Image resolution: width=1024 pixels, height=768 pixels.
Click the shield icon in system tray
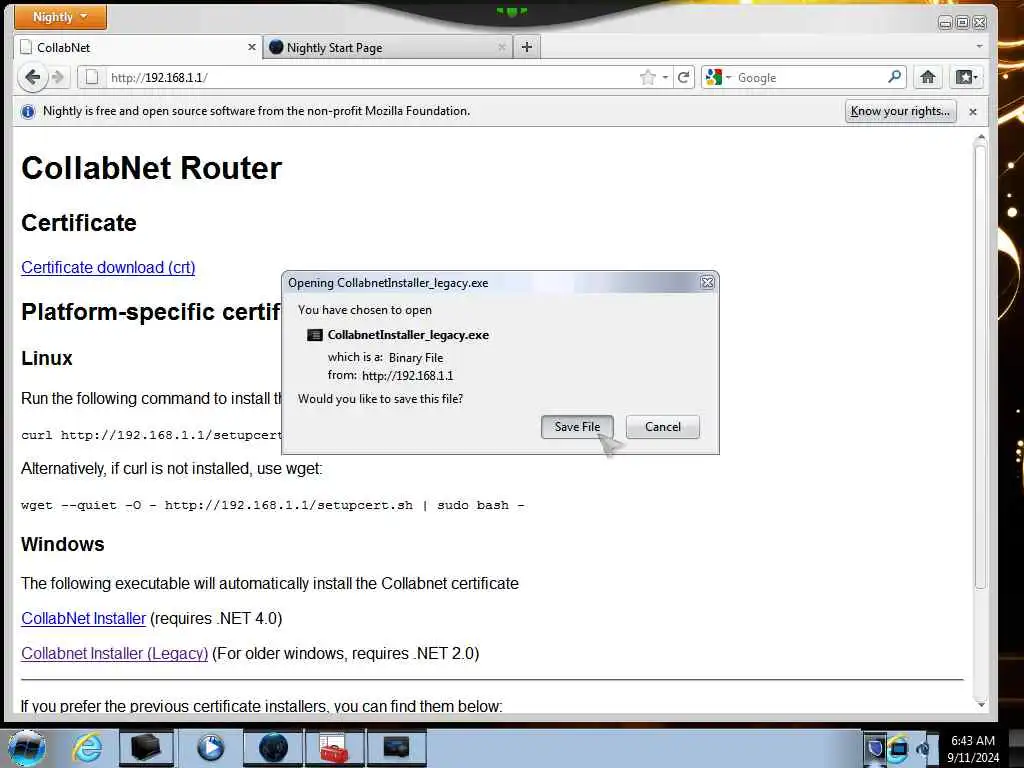click(x=875, y=748)
